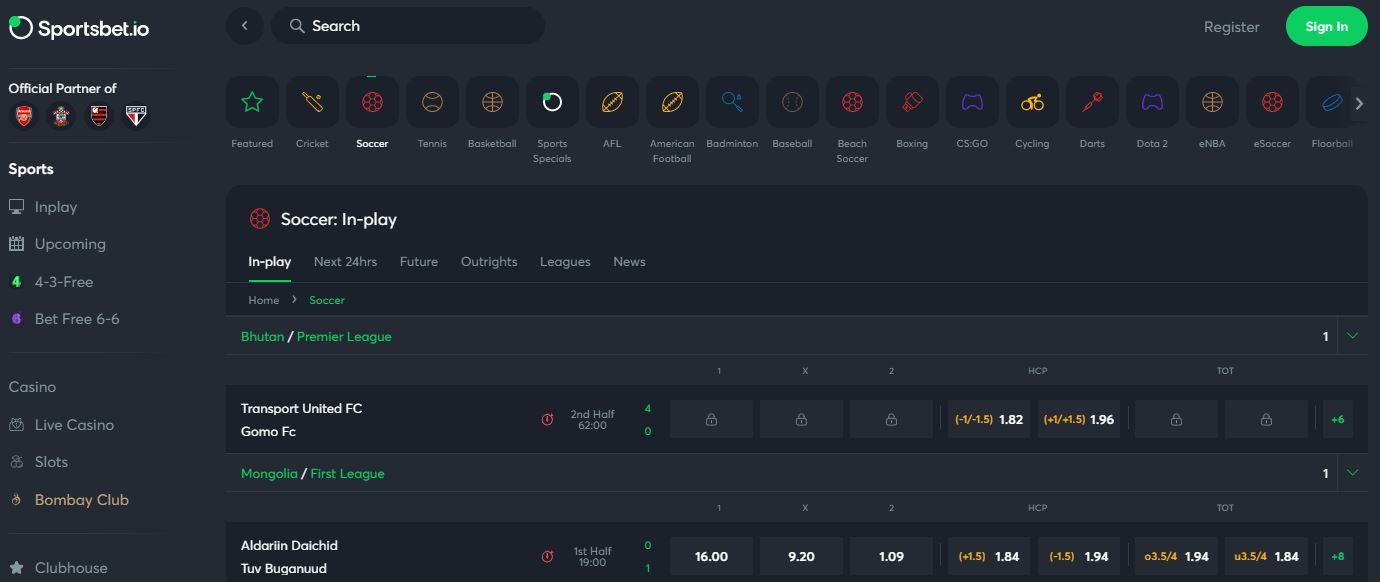Choose the Cycling sport icon
The height and width of the screenshot is (582, 1380).
point(1032,102)
